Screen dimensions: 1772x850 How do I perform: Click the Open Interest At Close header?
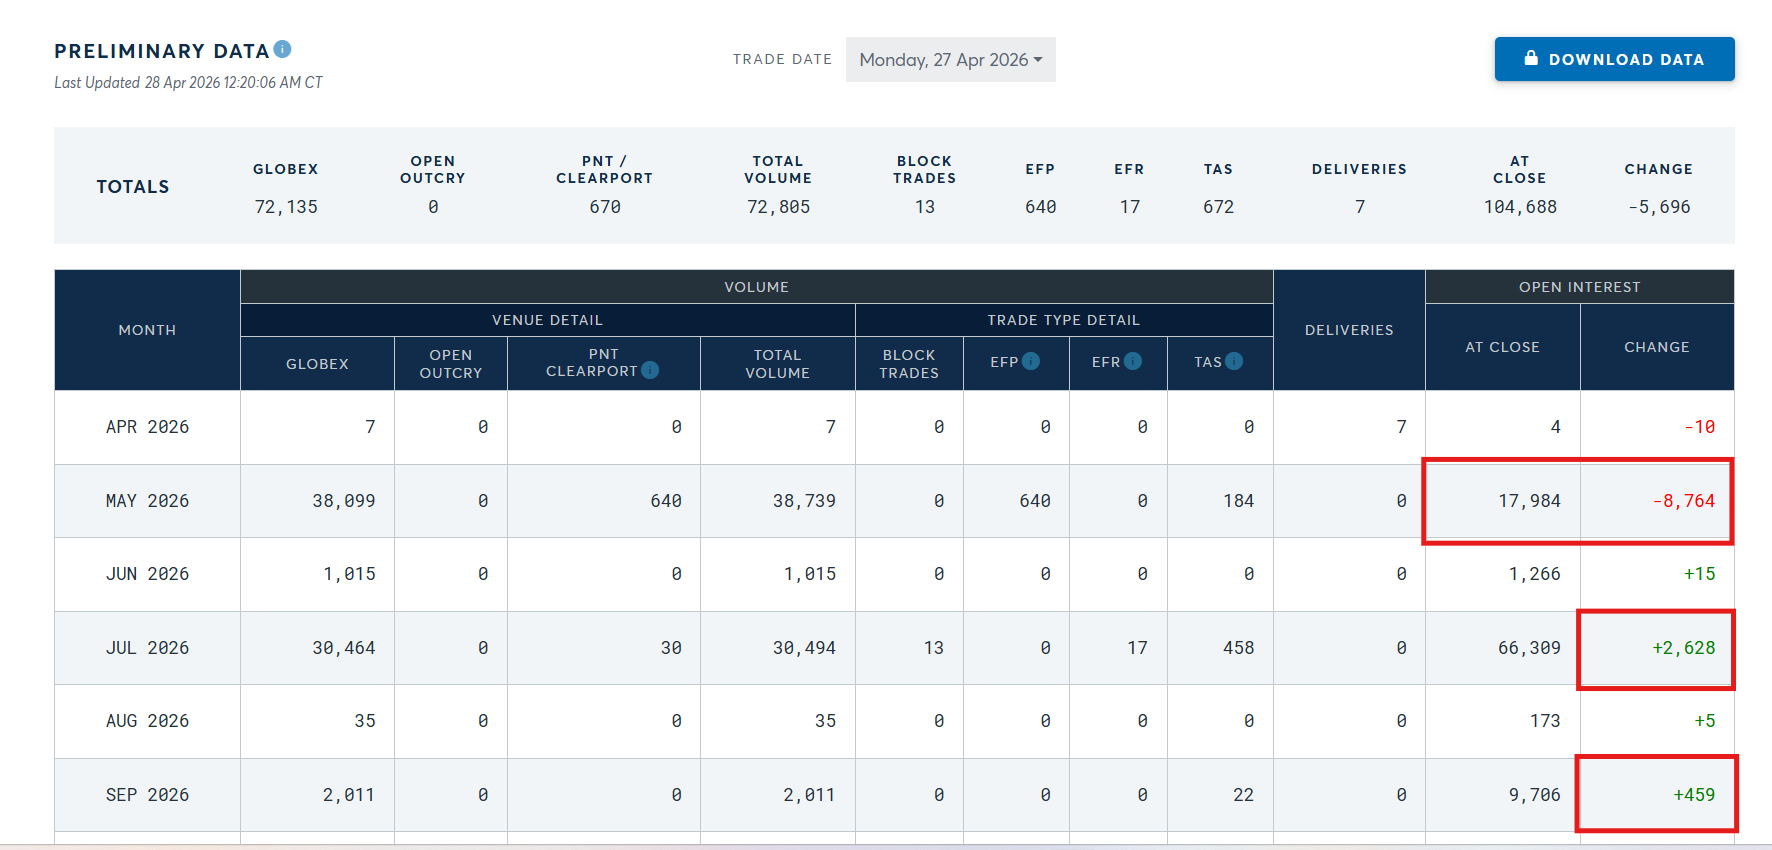1502,347
